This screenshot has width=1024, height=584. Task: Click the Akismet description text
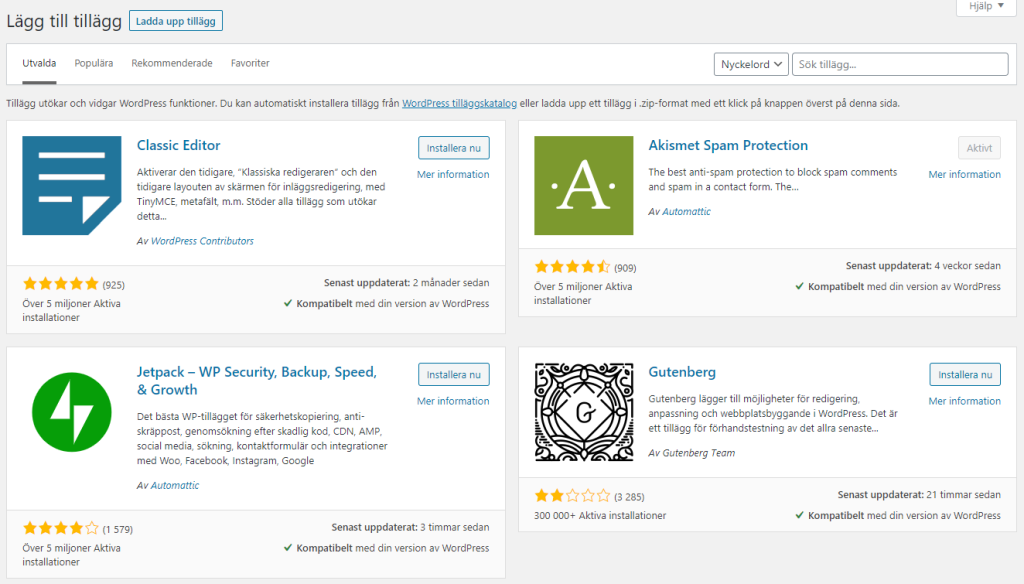point(773,179)
